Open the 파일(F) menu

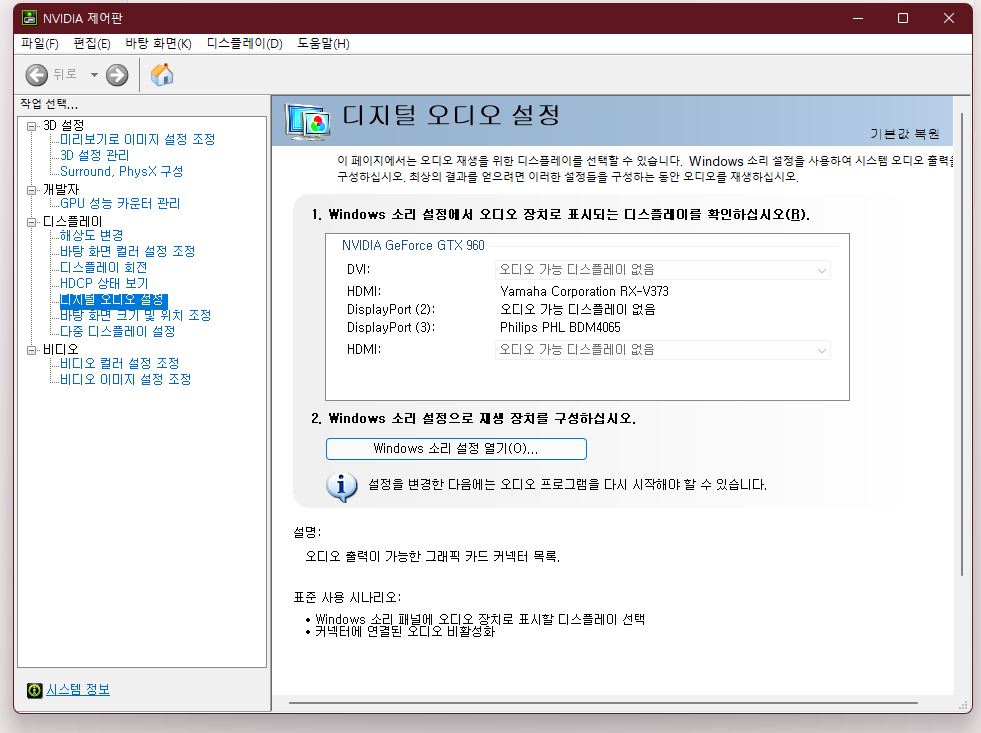coord(39,43)
